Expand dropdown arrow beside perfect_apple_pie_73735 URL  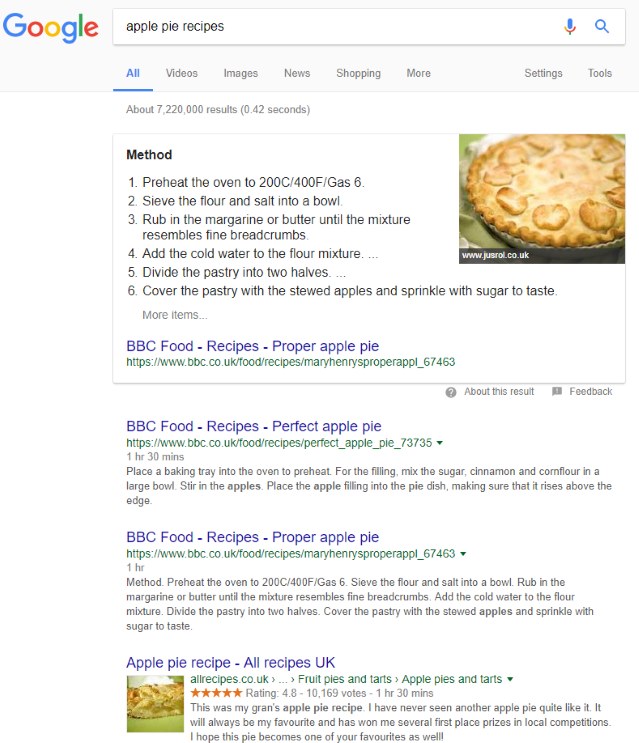[x=440, y=443]
